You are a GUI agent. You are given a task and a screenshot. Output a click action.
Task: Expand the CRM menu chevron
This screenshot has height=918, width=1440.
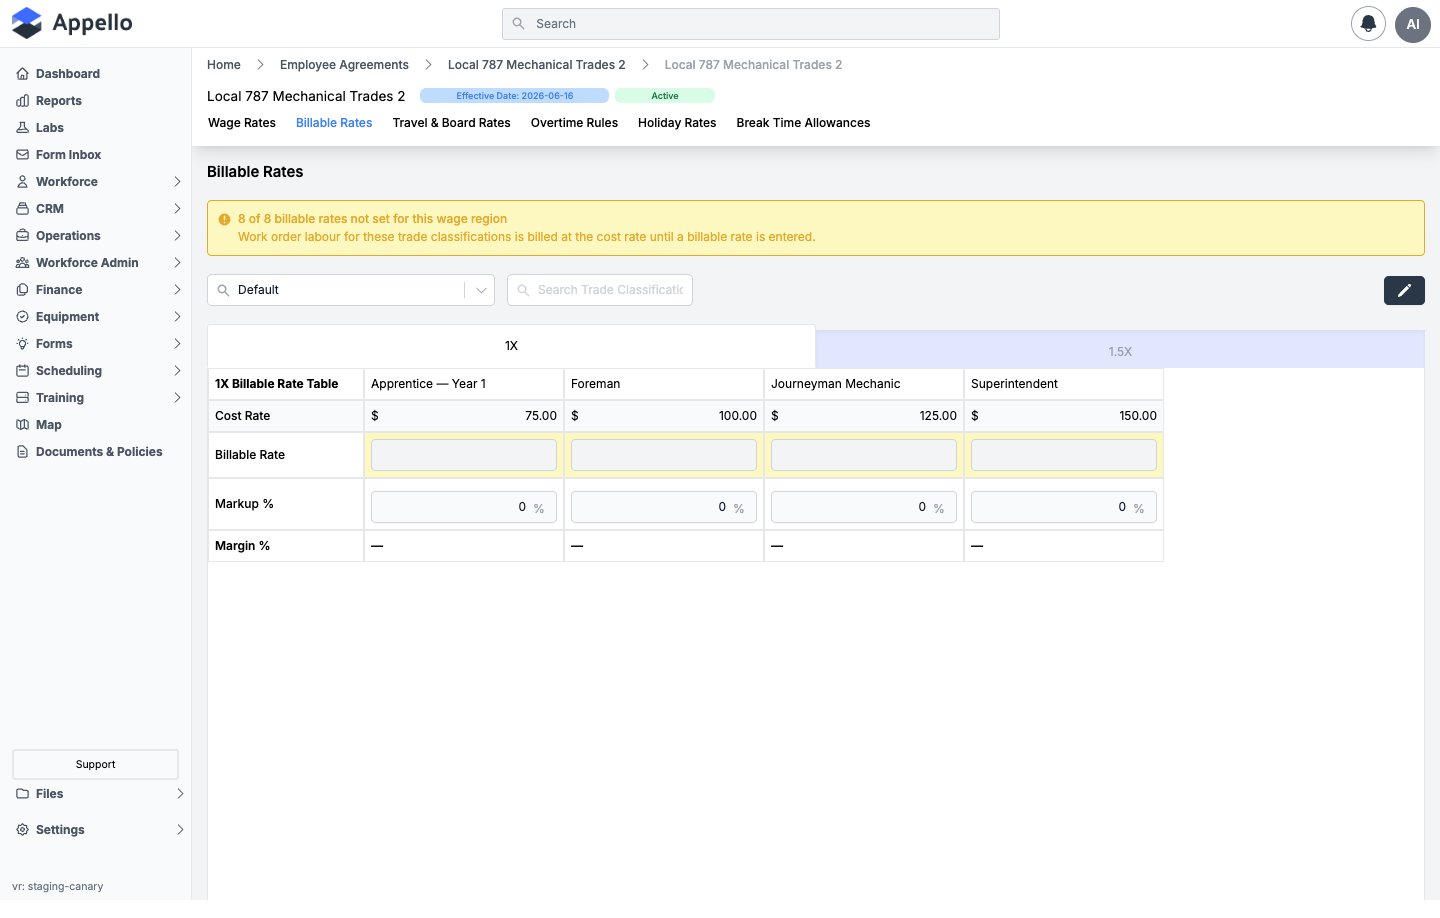click(177, 209)
